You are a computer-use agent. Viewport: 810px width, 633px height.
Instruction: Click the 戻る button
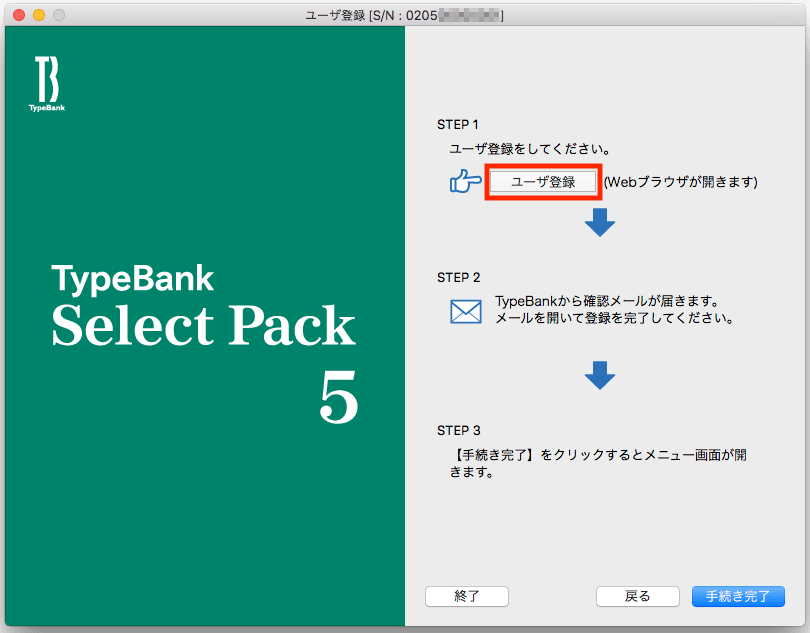click(637, 596)
